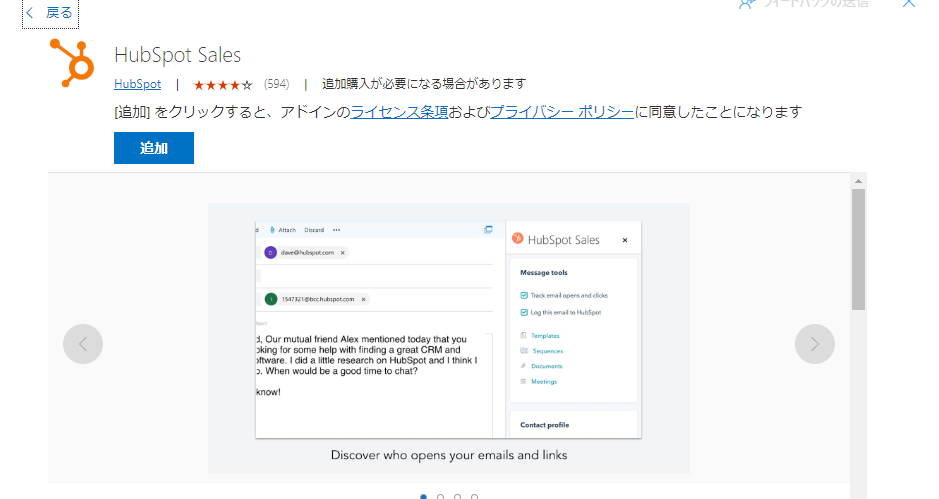
Task: Select the second carousel dot indicator
Action: [441, 497]
